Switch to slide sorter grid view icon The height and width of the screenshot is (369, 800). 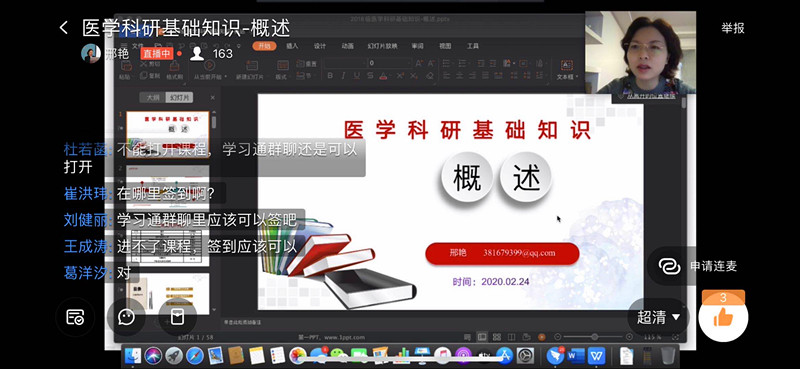tap(496, 337)
